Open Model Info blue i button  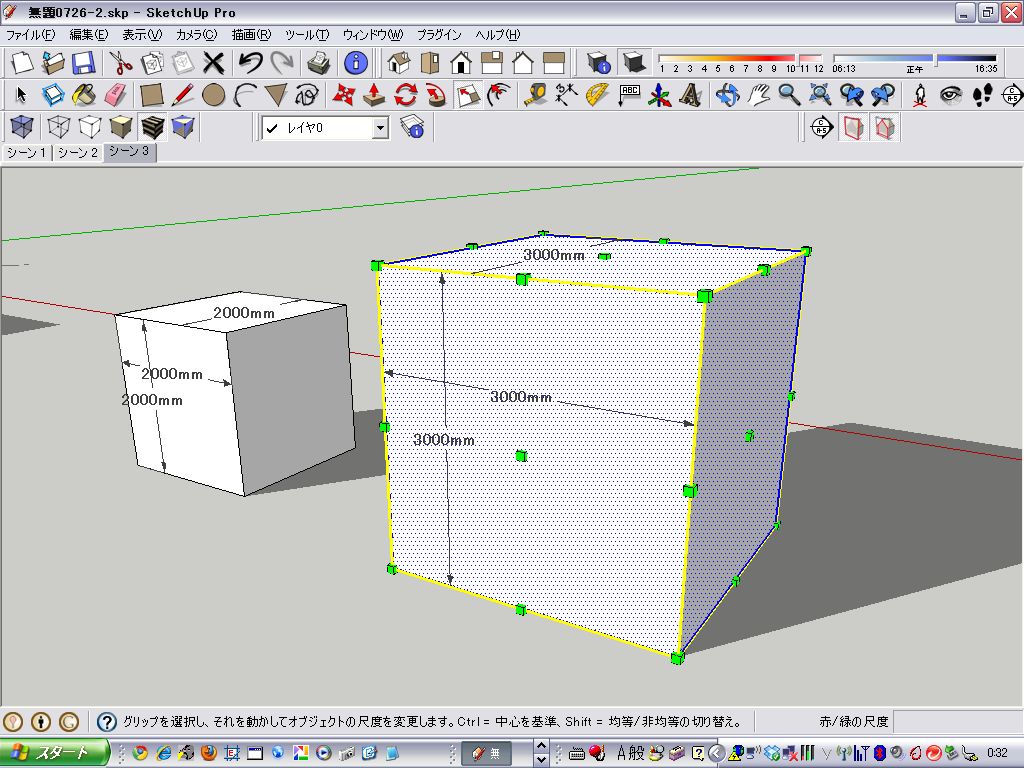coord(356,63)
